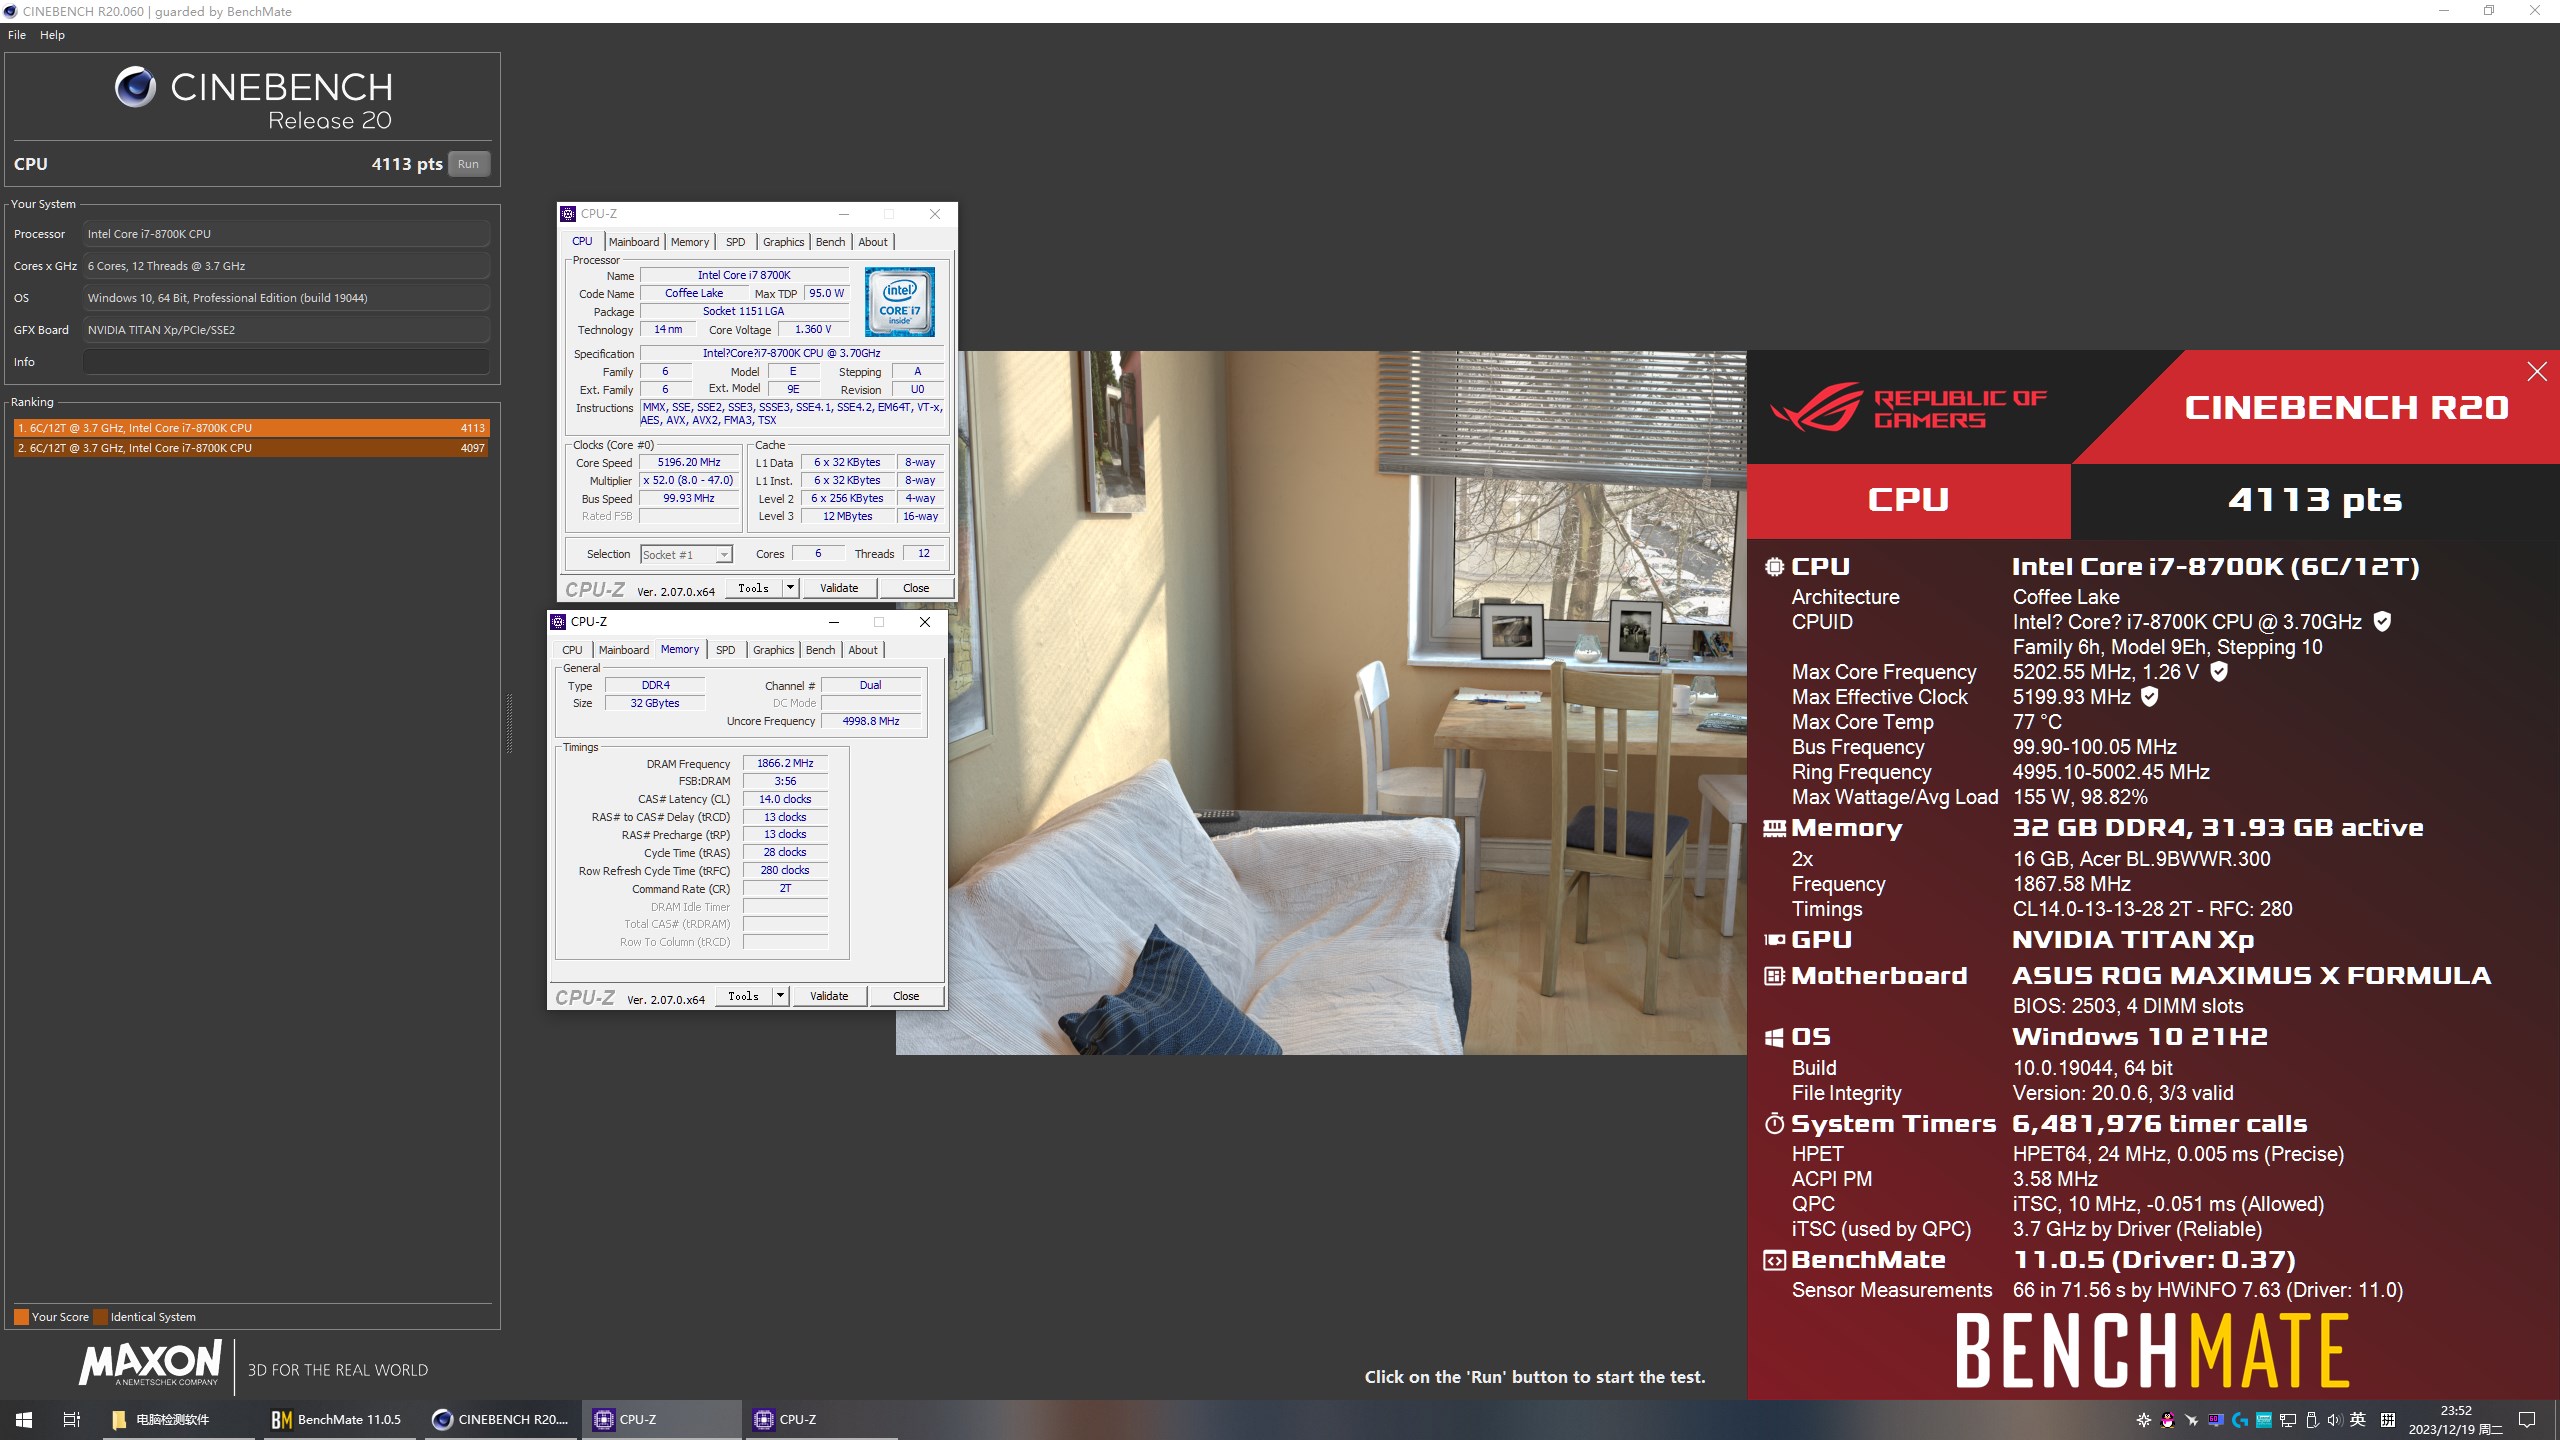Viewport: 2560px width, 1440px height.
Task: Open safely remove hardware USB tray icon
Action: click(x=2311, y=1420)
